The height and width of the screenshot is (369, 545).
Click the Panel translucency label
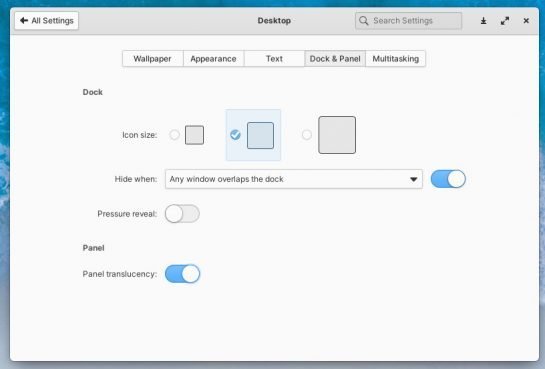120,274
